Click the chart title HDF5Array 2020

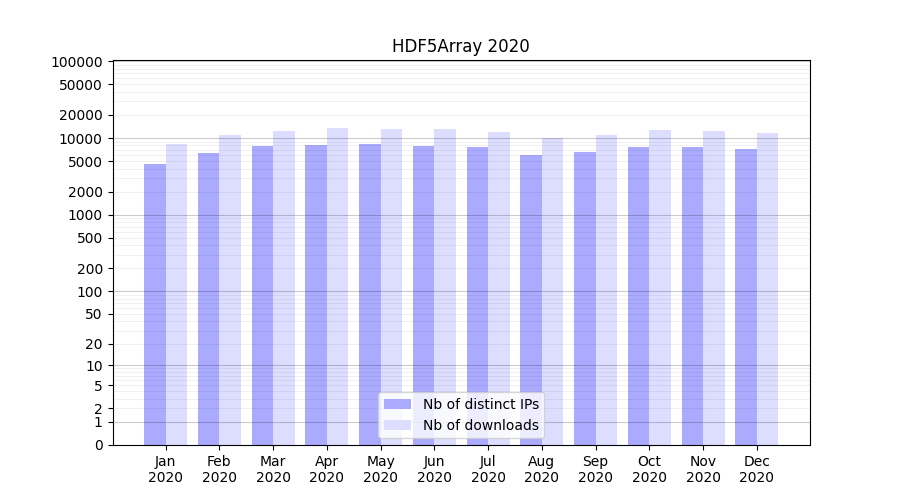[x=460, y=46]
